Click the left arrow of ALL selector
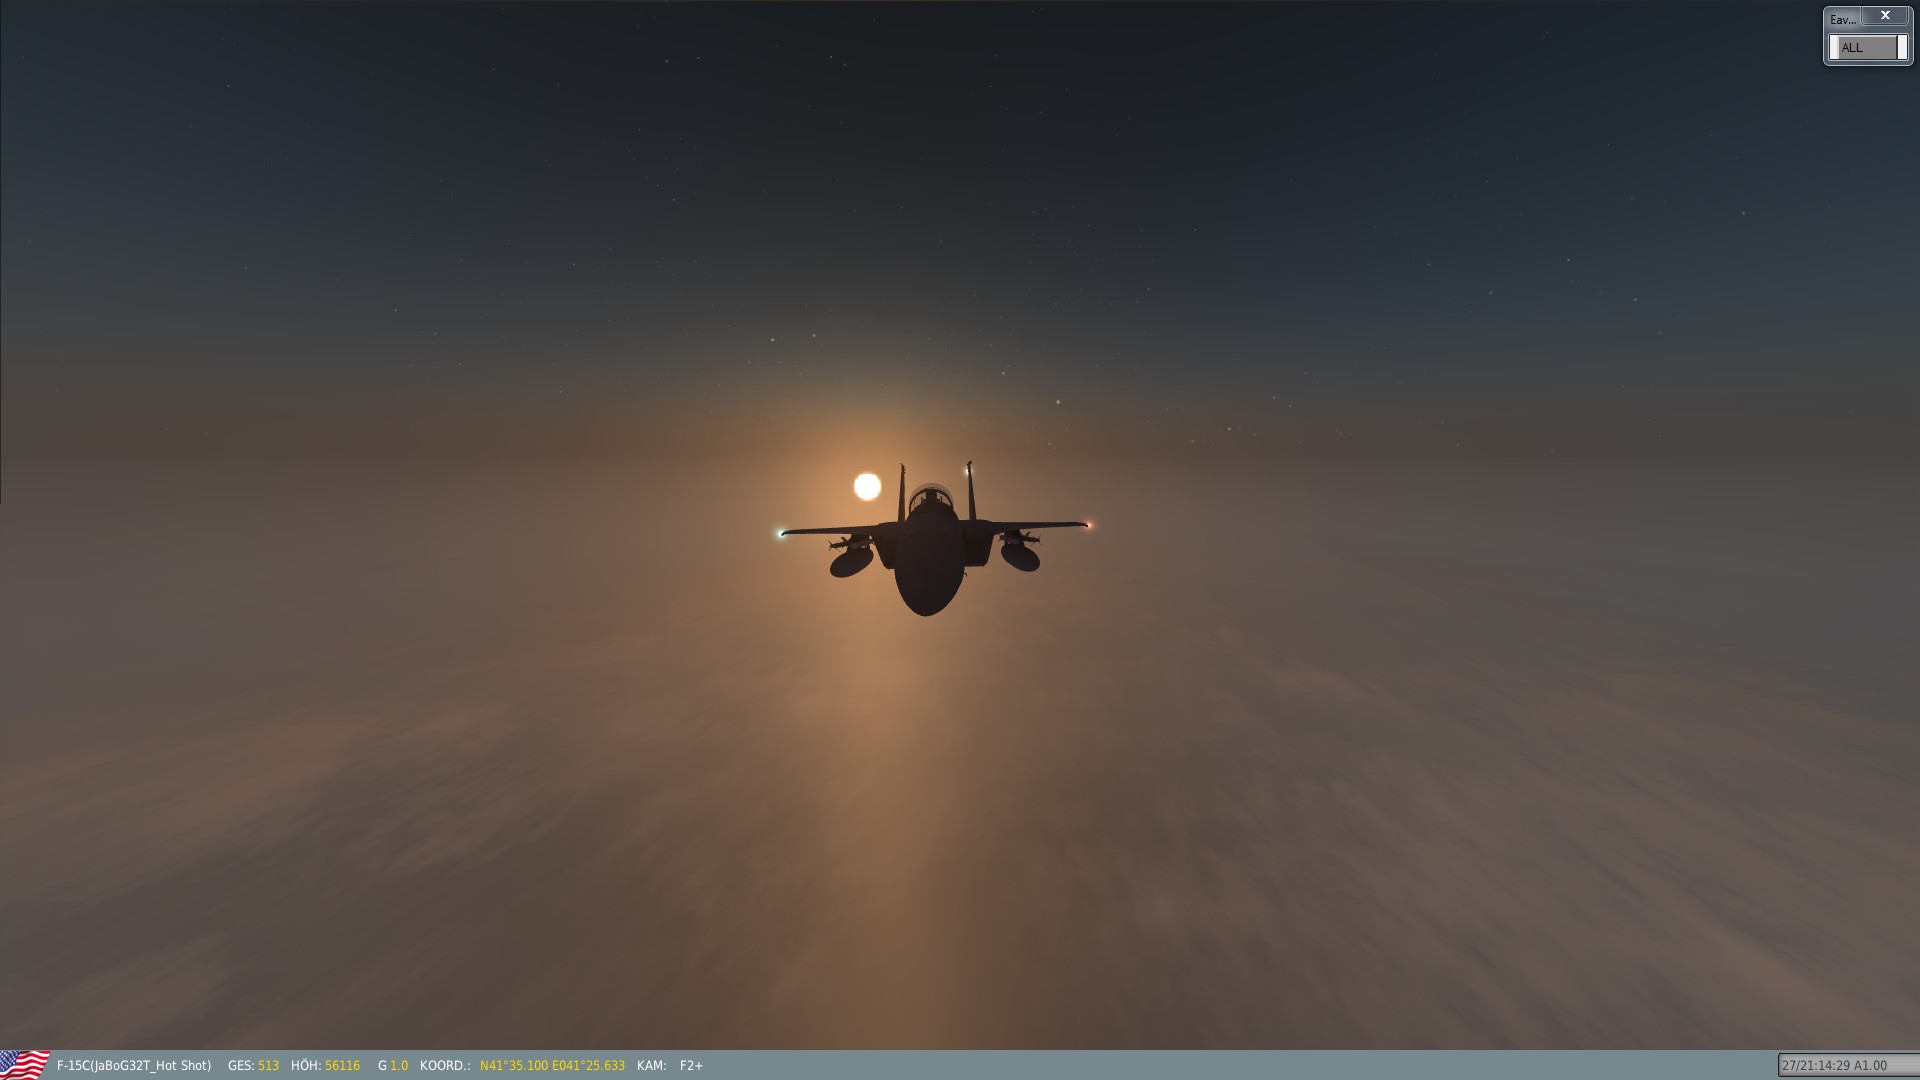Viewport: 1920px width, 1080px height. pyautogui.click(x=1834, y=47)
